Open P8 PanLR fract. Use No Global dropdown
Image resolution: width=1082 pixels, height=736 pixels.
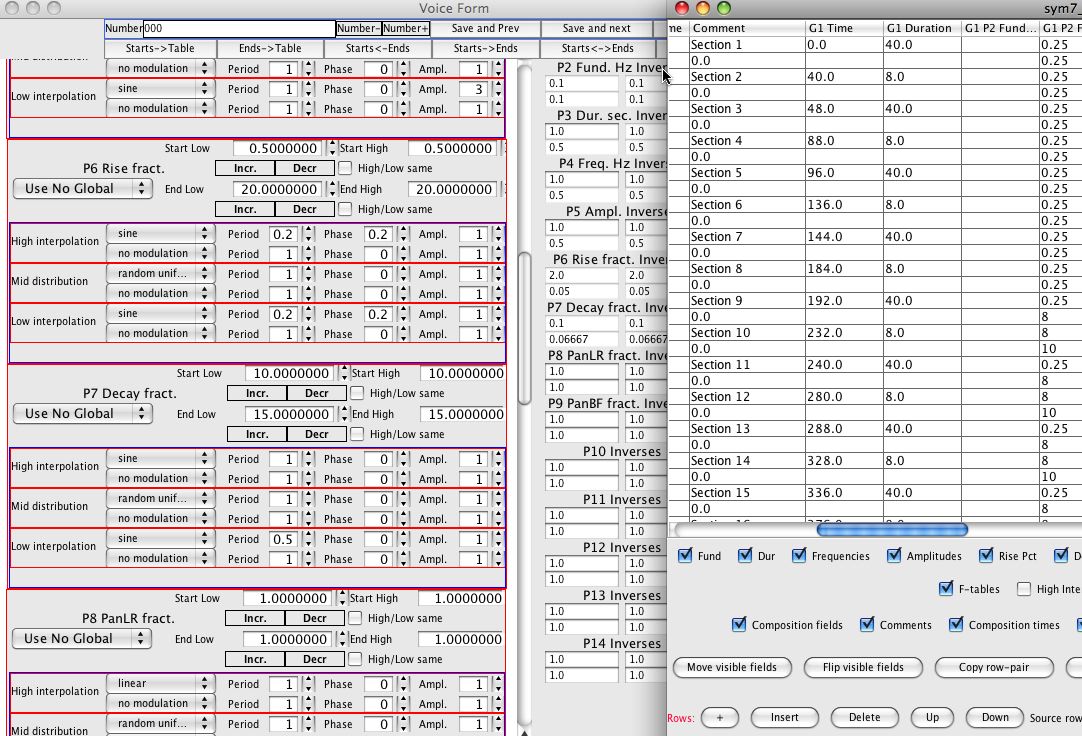pyautogui.click(x=81, y=638)
